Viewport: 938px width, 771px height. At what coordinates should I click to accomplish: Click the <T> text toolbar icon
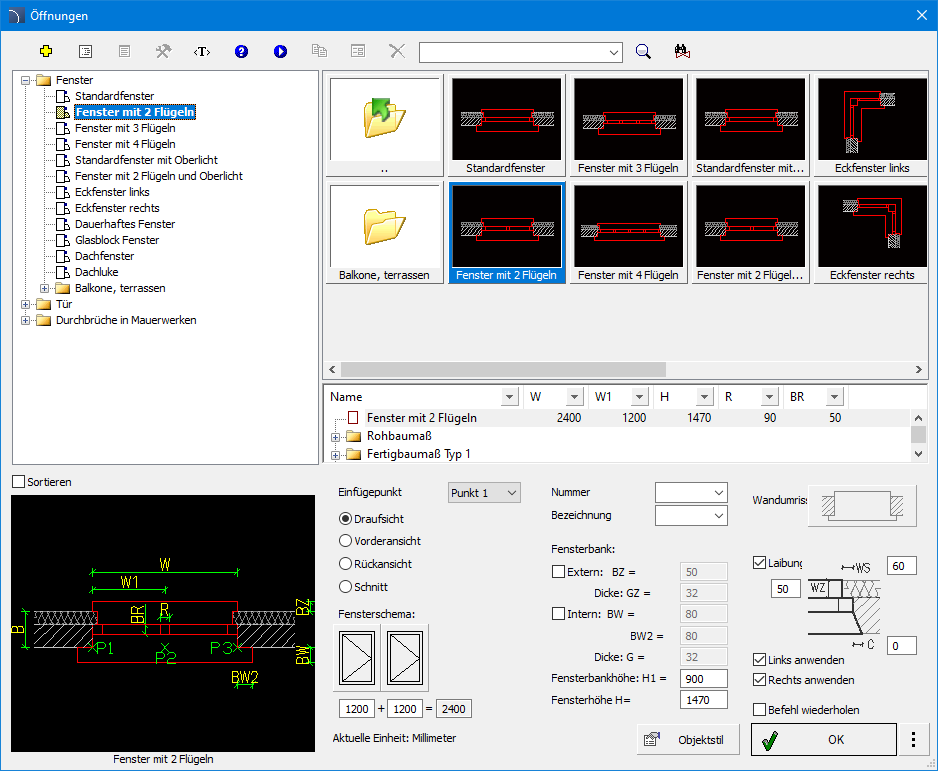click(x=202, y=51)
